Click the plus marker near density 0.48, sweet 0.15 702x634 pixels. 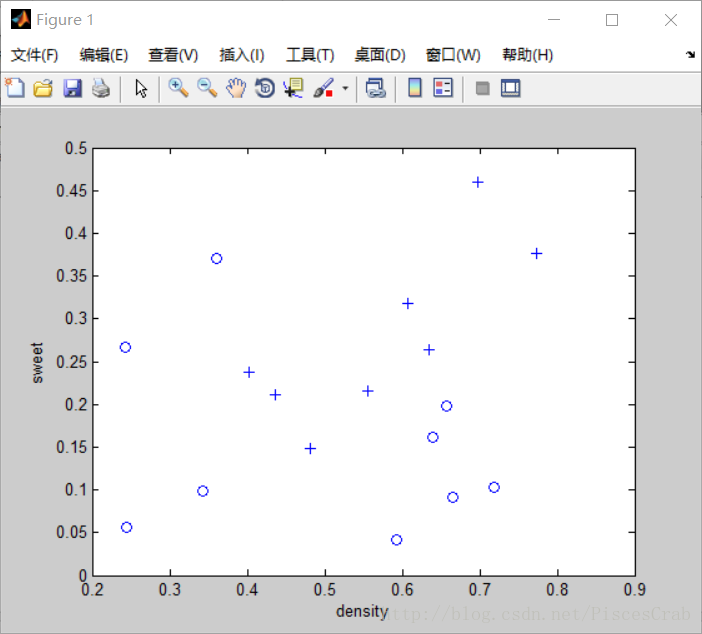click(310, 448)
